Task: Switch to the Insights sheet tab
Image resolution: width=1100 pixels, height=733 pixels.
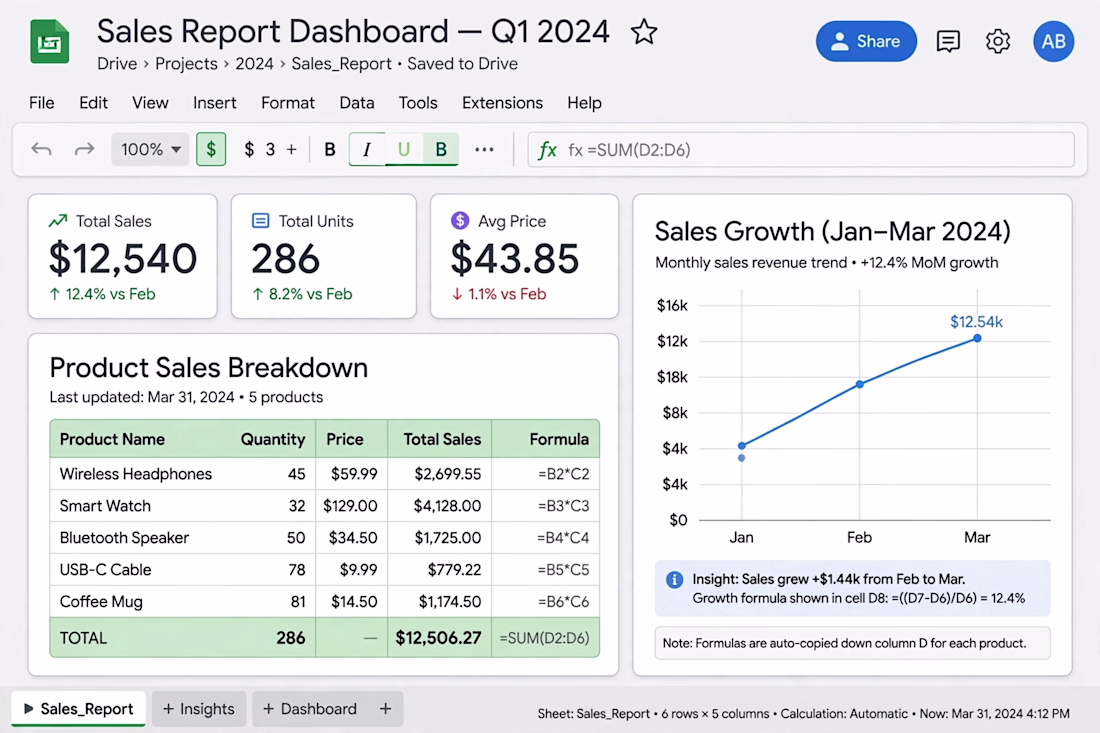Action: tap(199, 709)
